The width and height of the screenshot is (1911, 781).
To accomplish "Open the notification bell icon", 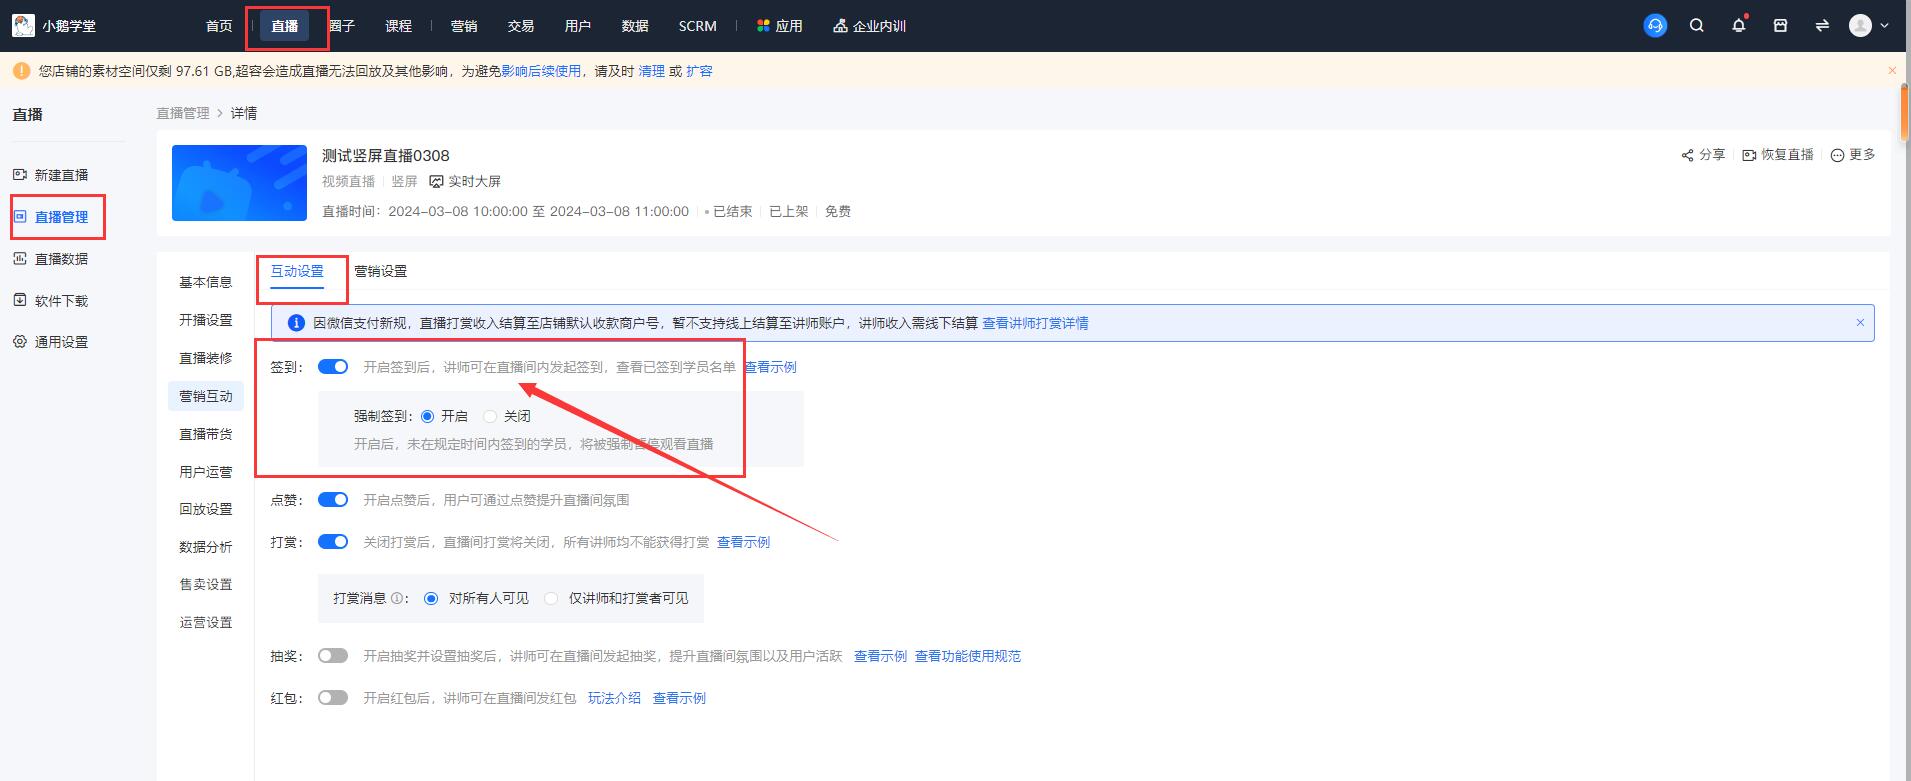I will (1739, 26).
